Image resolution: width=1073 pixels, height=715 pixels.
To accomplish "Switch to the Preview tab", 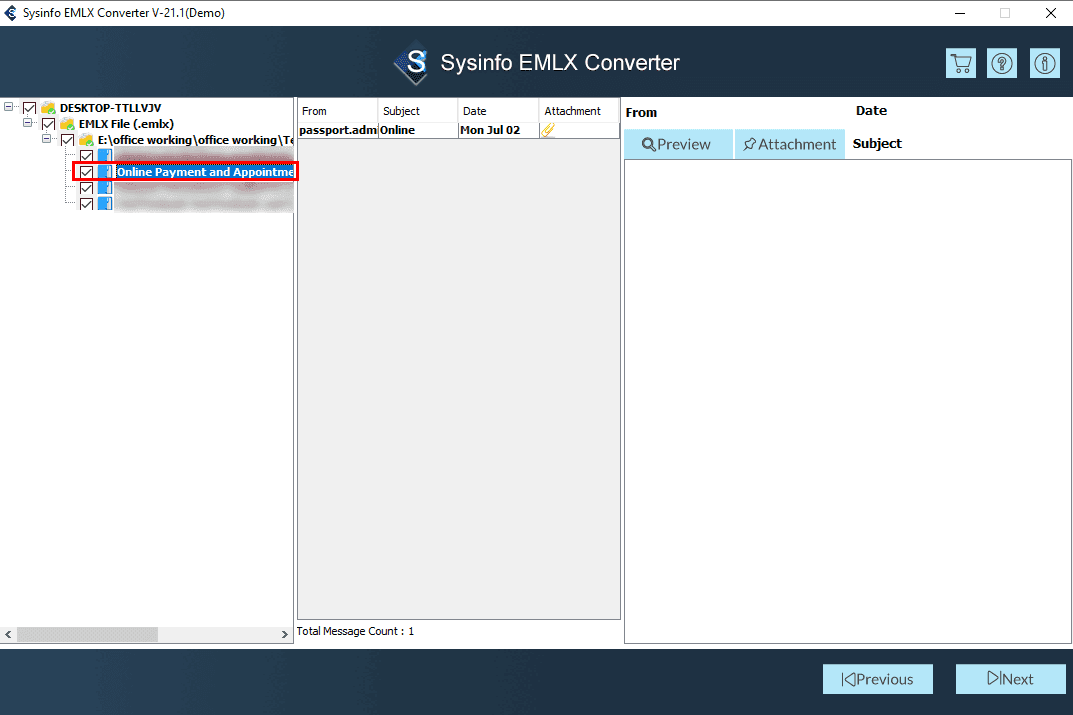I will [x=678, y=144].
